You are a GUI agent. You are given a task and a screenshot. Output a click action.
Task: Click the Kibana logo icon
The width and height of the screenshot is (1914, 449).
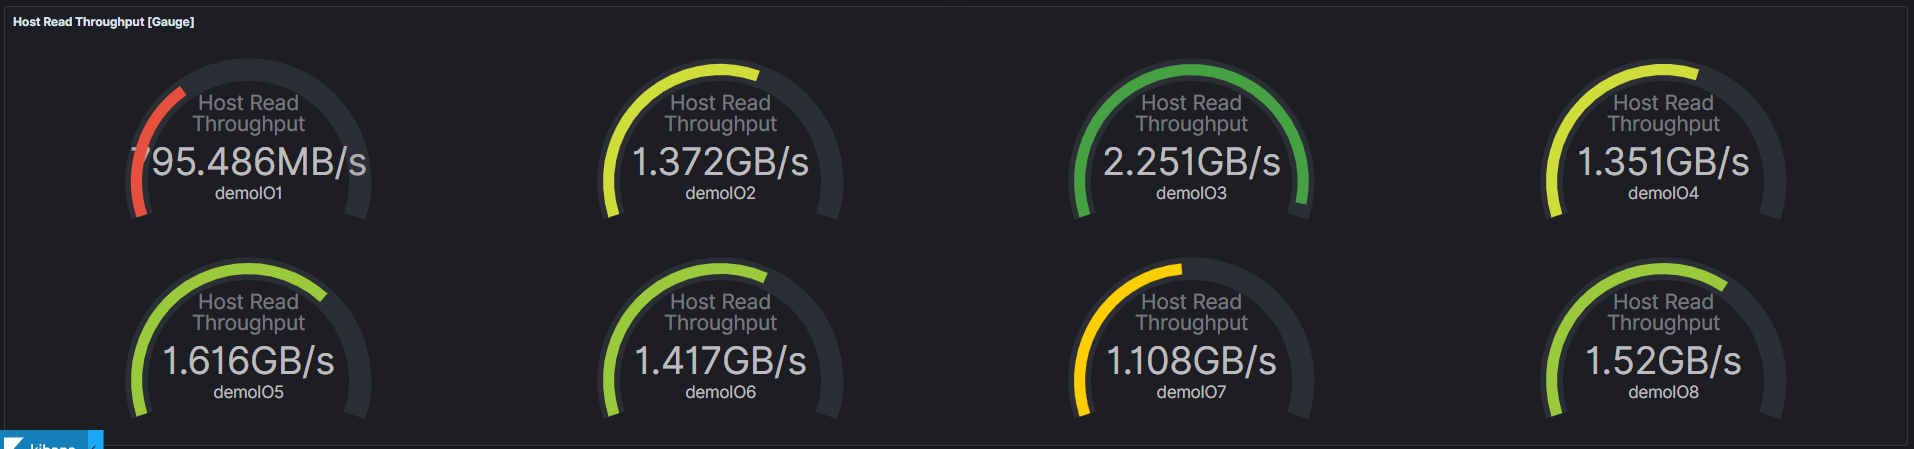coord(14,443)
